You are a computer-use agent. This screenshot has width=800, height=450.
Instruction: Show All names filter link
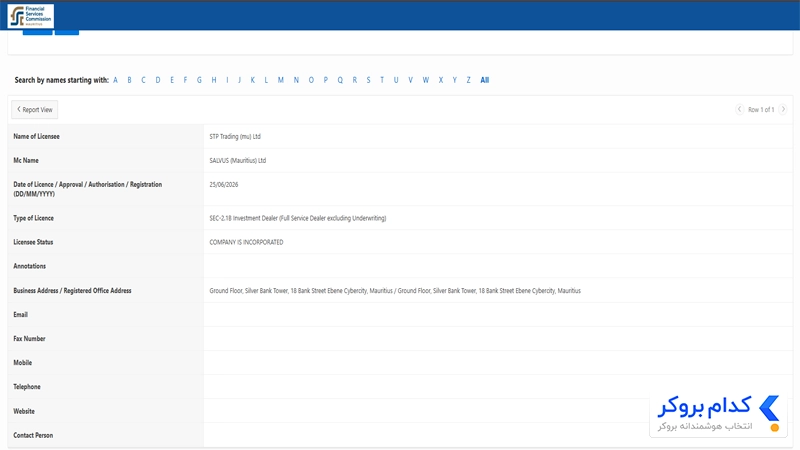(485, 80)
